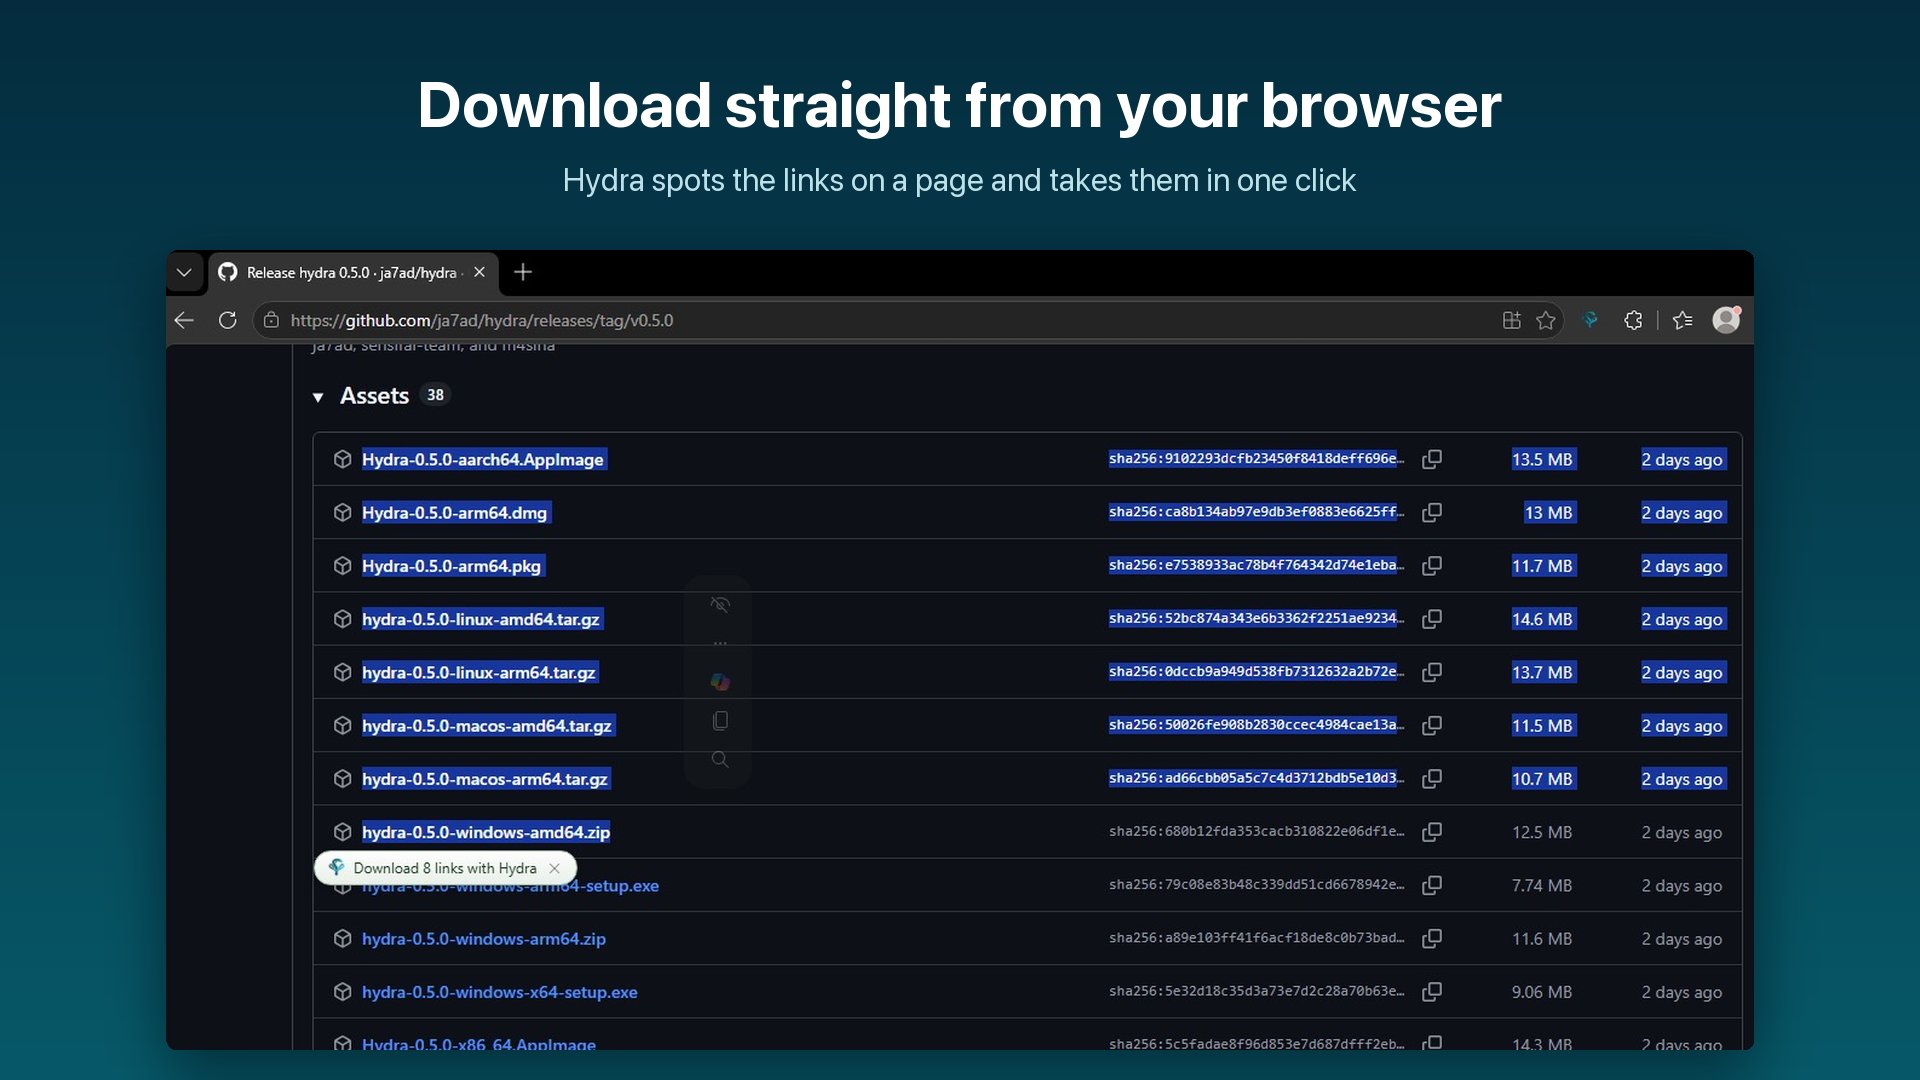
Task: Download Hydra-0.5.0-aarch64.AppImage link
Action: pos(483,459)
